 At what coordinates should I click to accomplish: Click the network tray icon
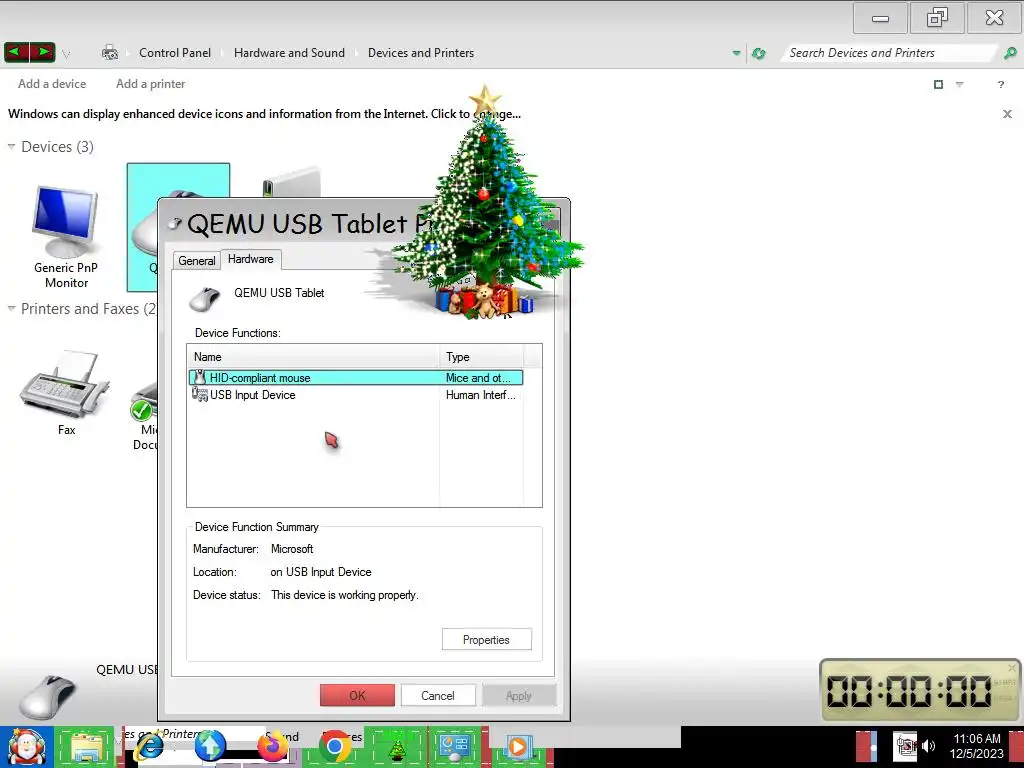tap(906, 746)
